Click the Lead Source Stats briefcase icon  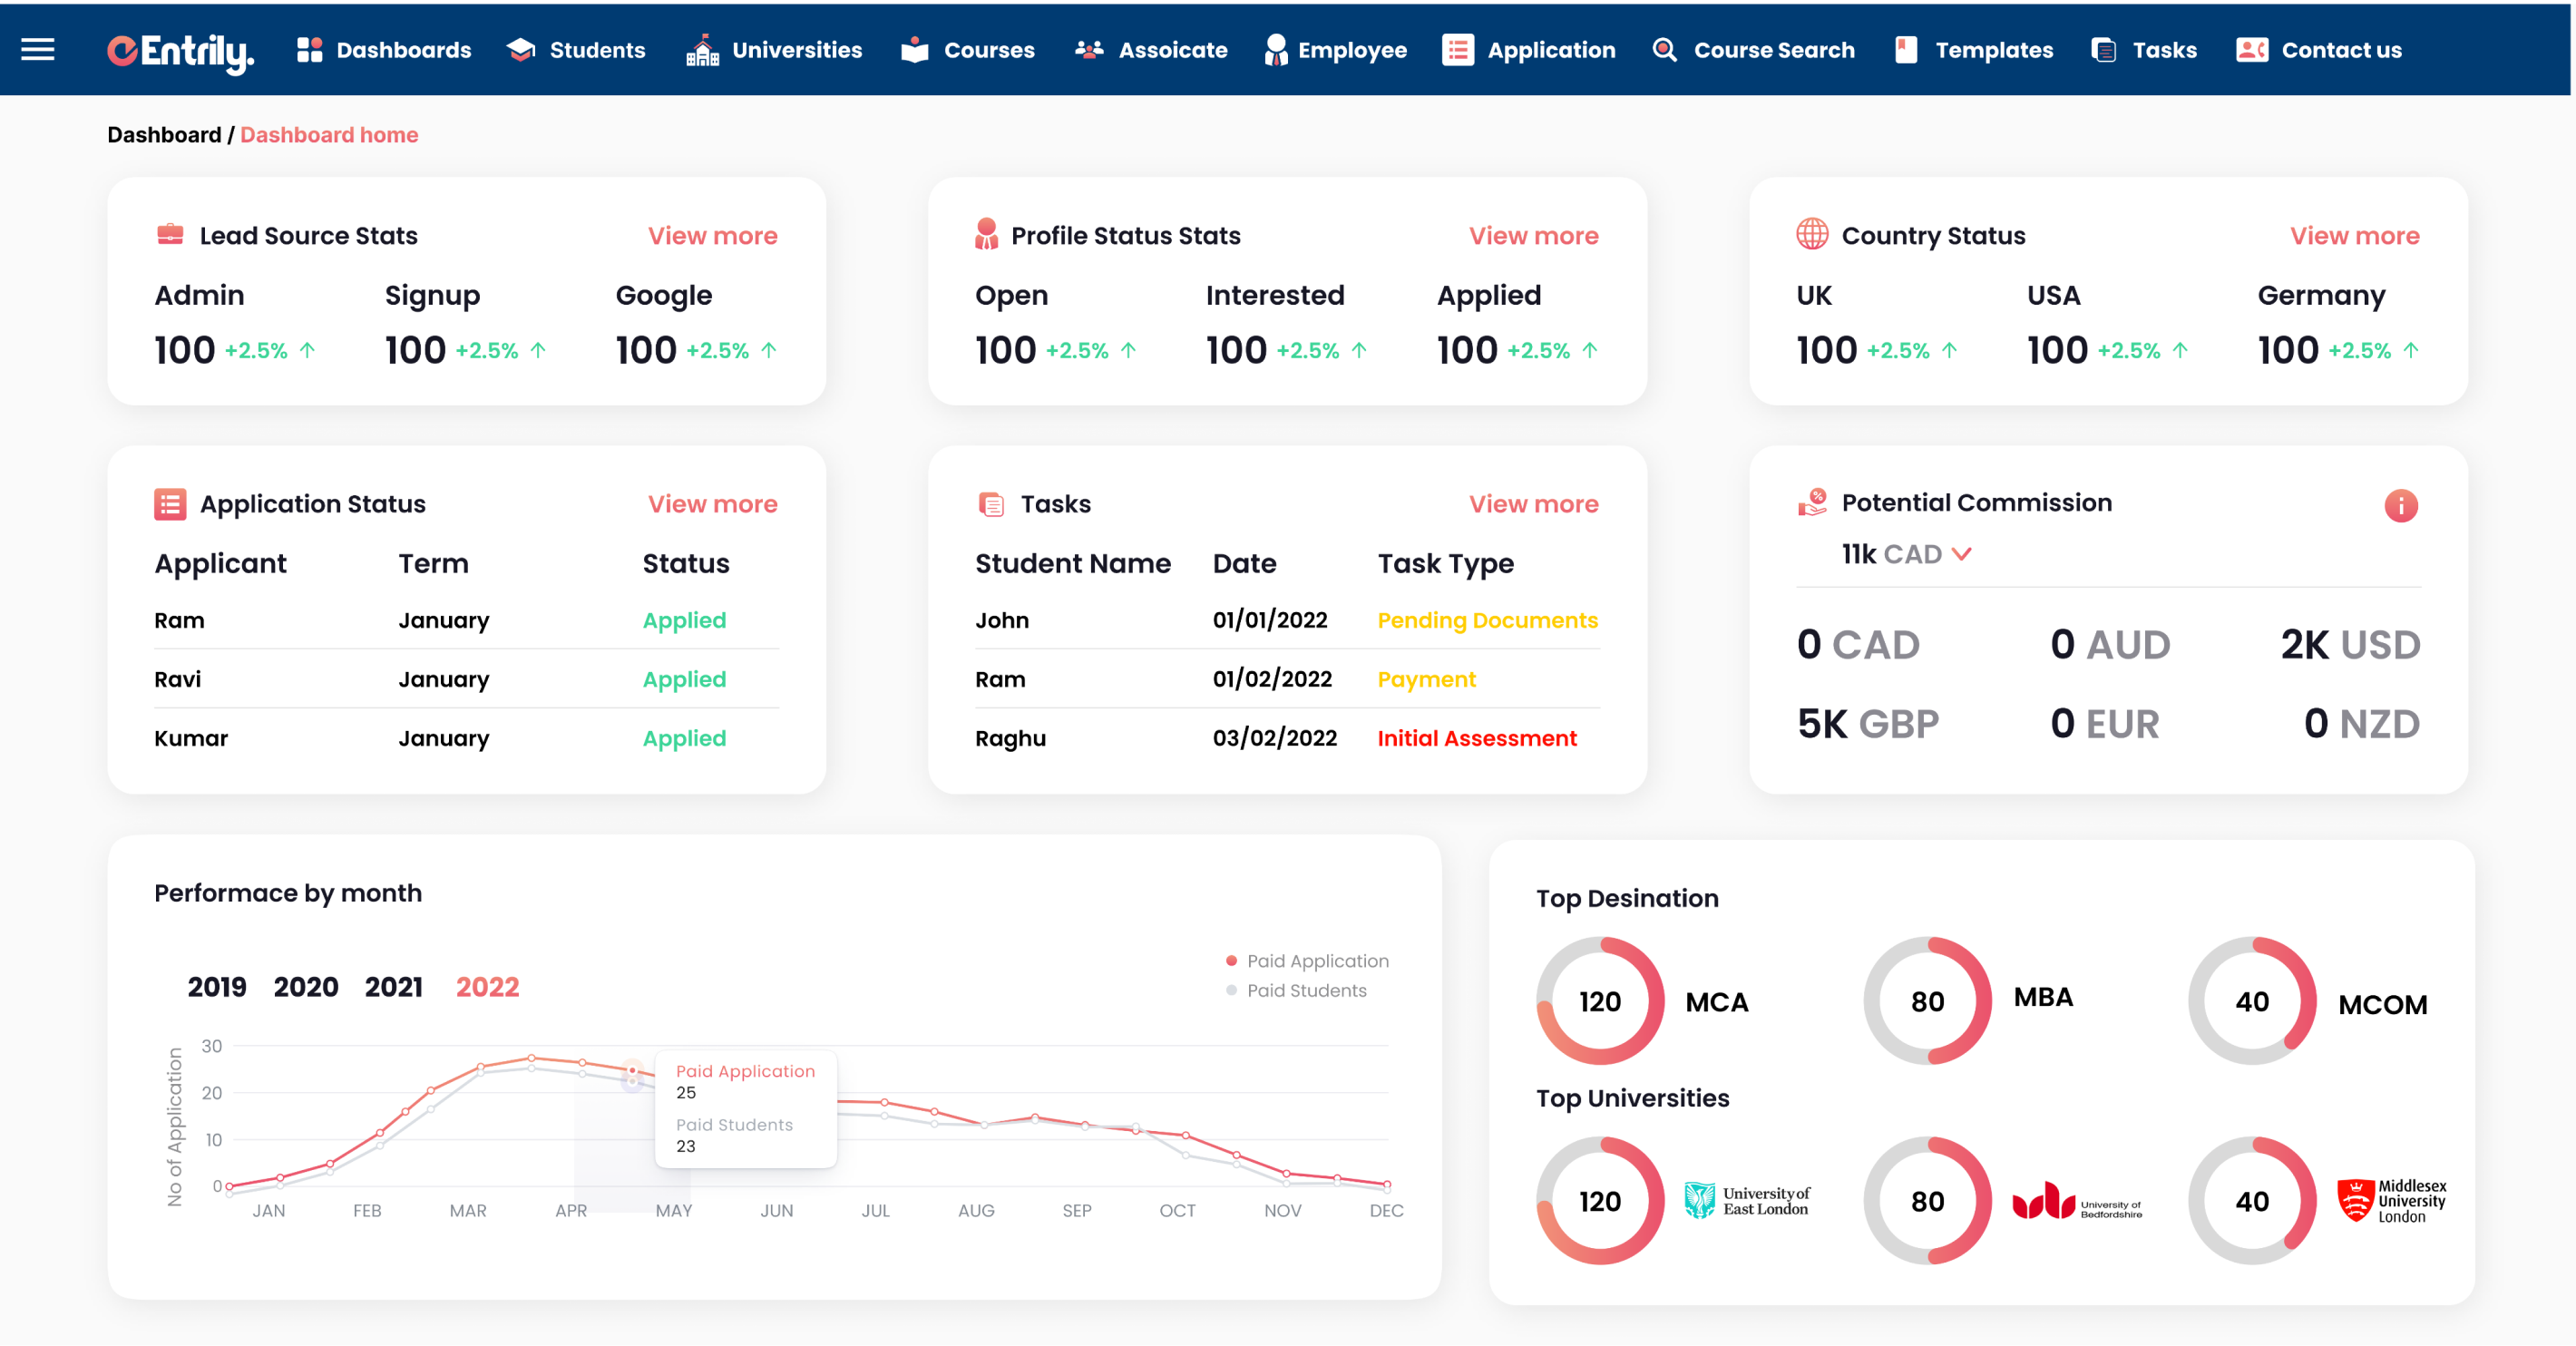pyautogui.click(x=170, y=234)
